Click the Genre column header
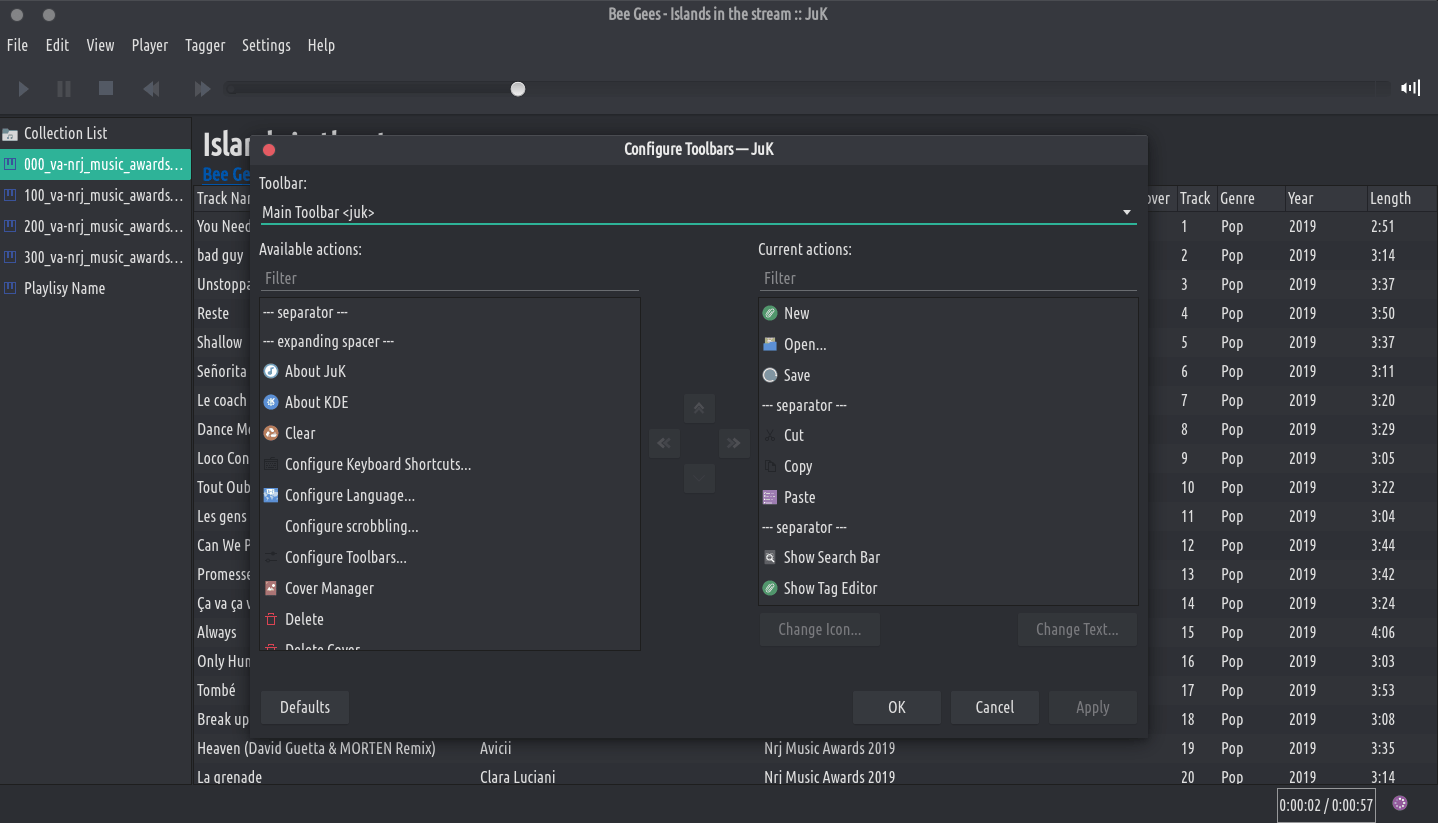The height and width of the screenshot is (823, 1438). (x=1249, y=198)
